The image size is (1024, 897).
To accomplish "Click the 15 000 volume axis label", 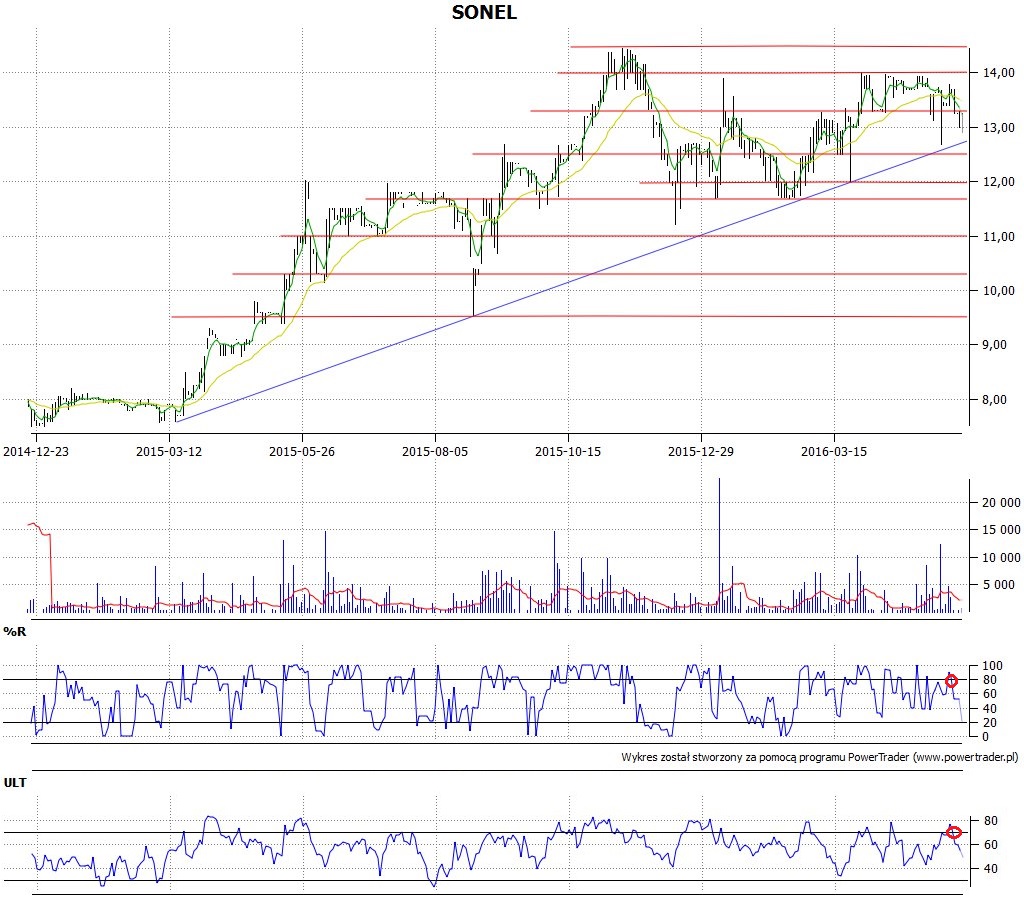I will [x=1001, y=530].
